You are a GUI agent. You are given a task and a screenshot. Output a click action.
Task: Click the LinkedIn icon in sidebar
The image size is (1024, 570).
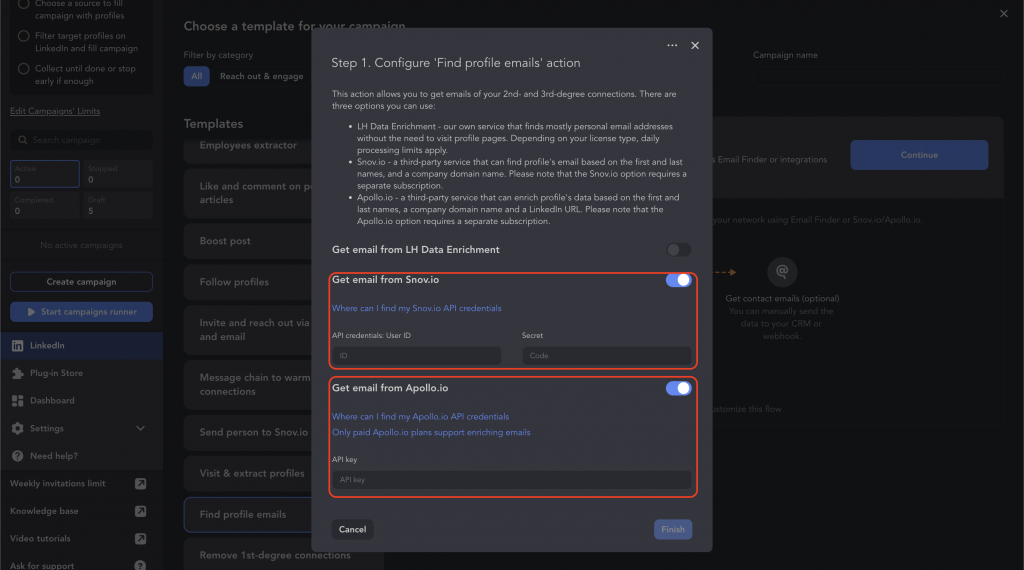coord(18,346)
